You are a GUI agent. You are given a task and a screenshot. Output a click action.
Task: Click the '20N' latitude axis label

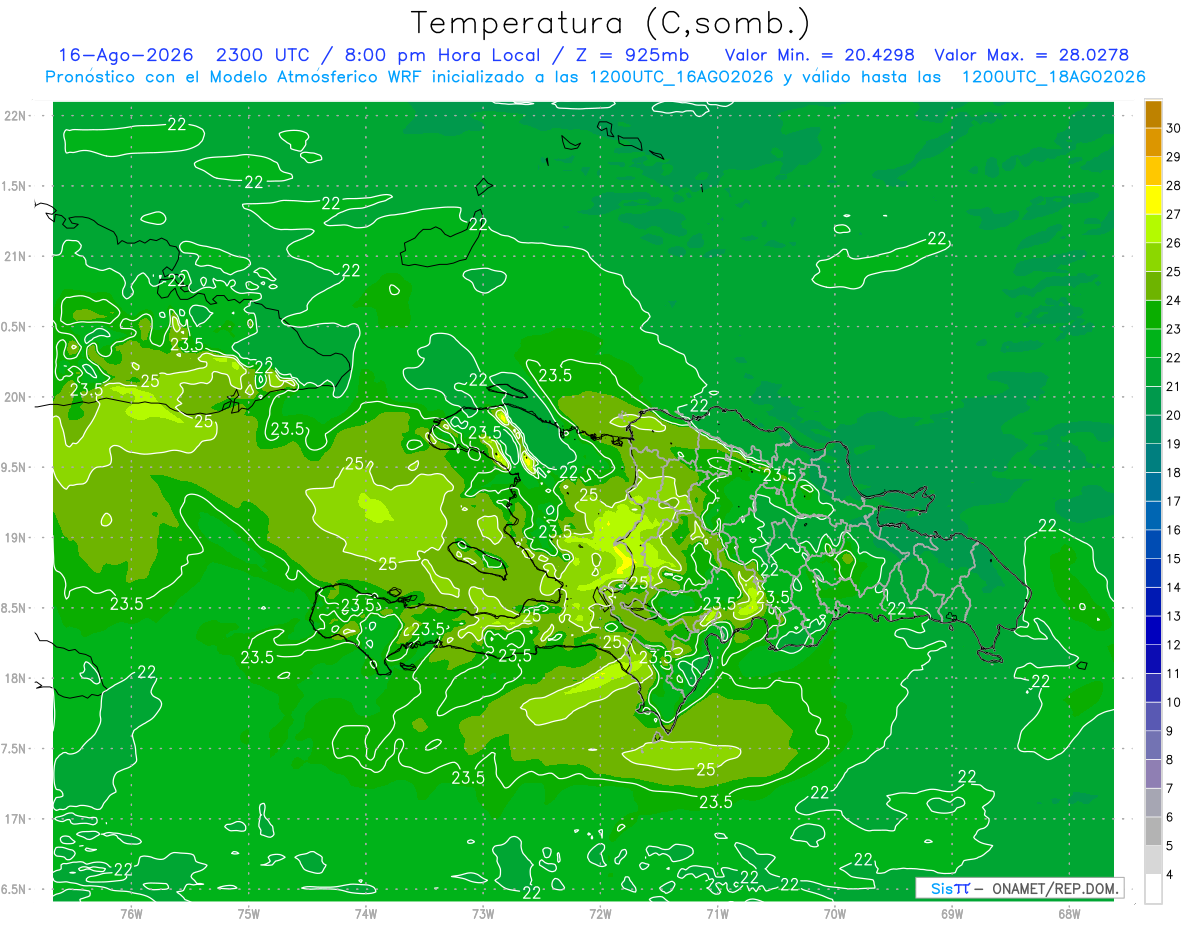[17, 397]
